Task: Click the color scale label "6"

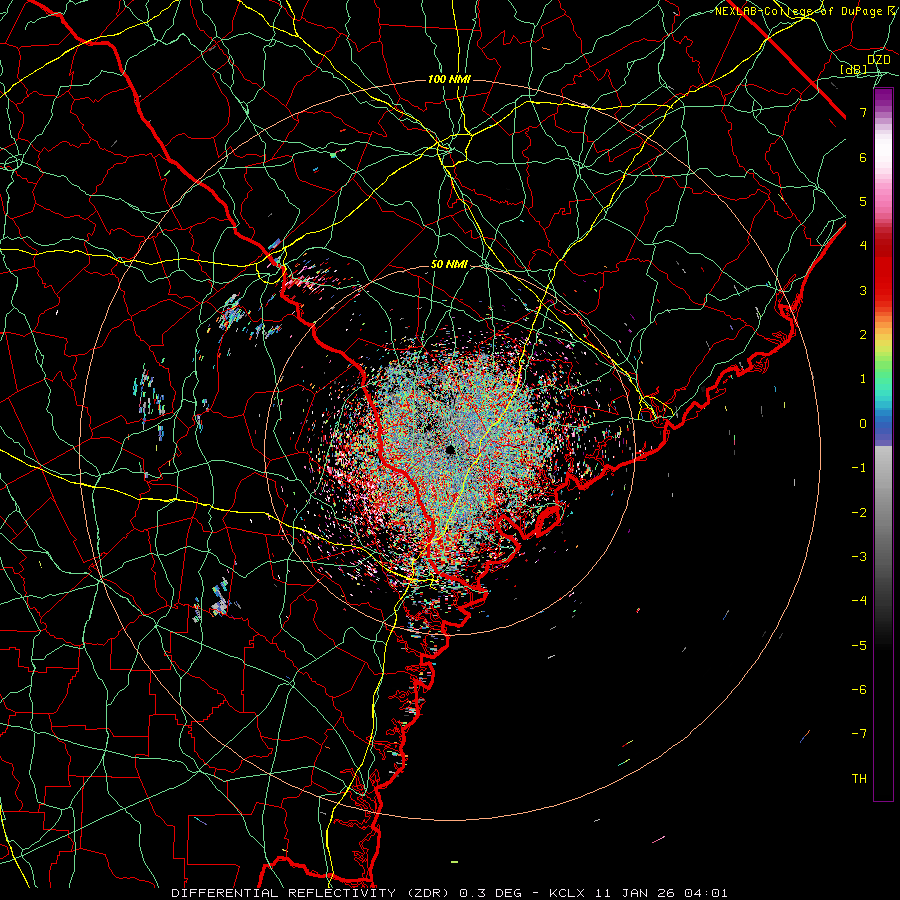Action: pyautogui.click(x=863, y=157)
